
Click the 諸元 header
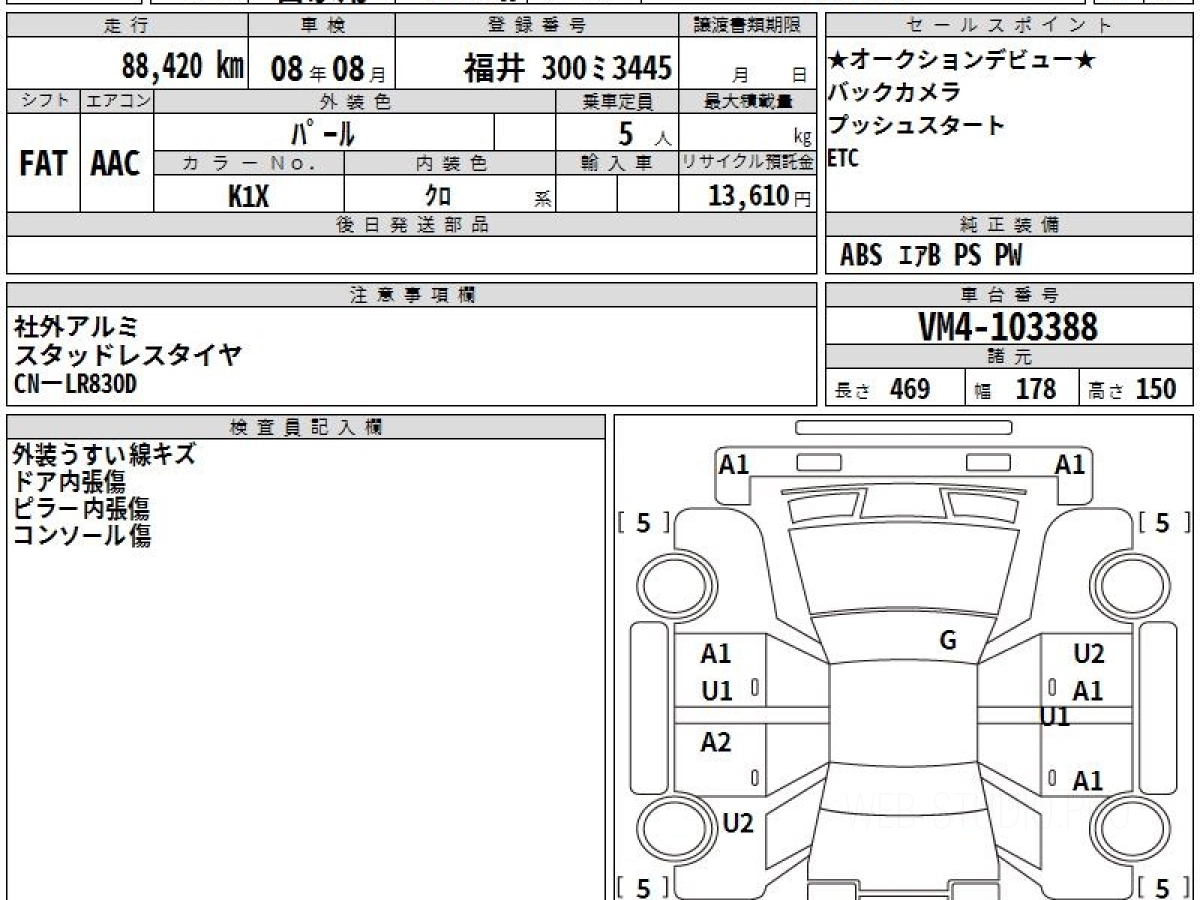click(x=1009, y=357)
